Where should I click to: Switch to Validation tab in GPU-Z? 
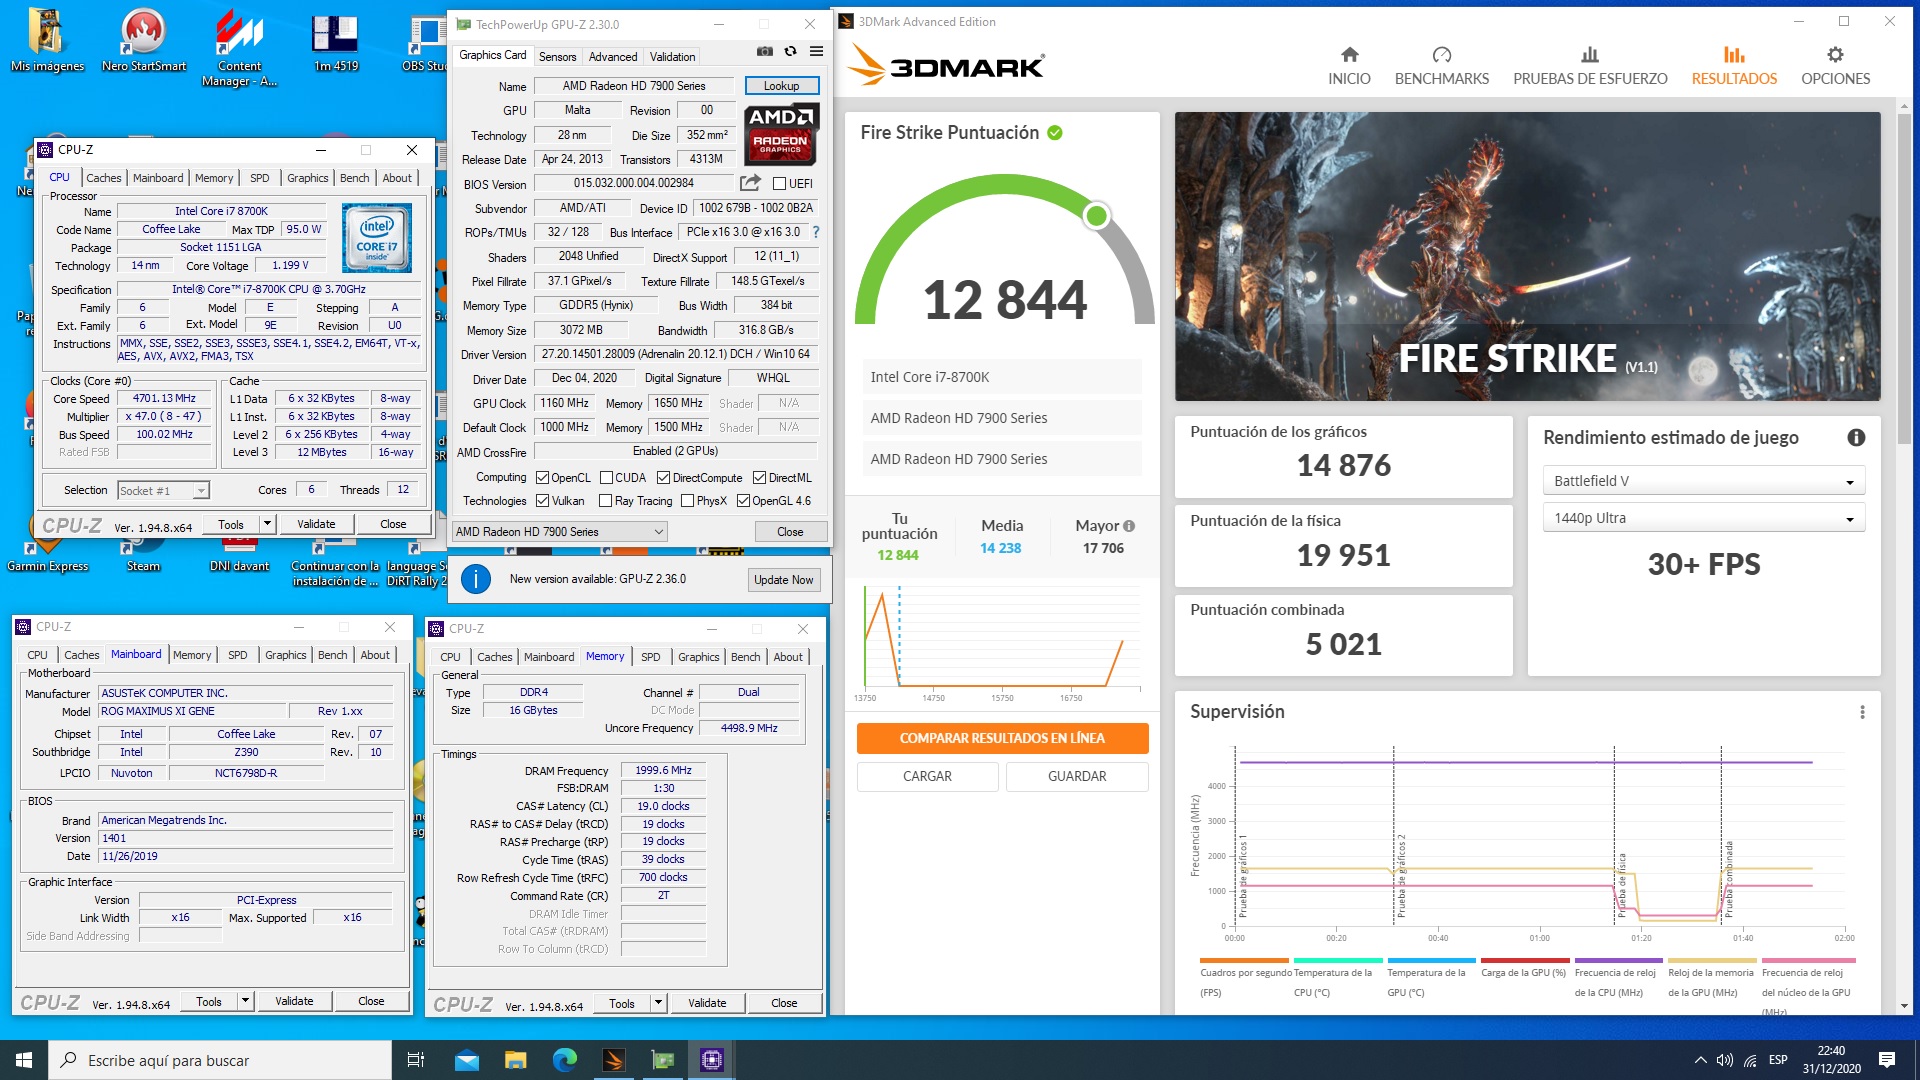[672, 57]
